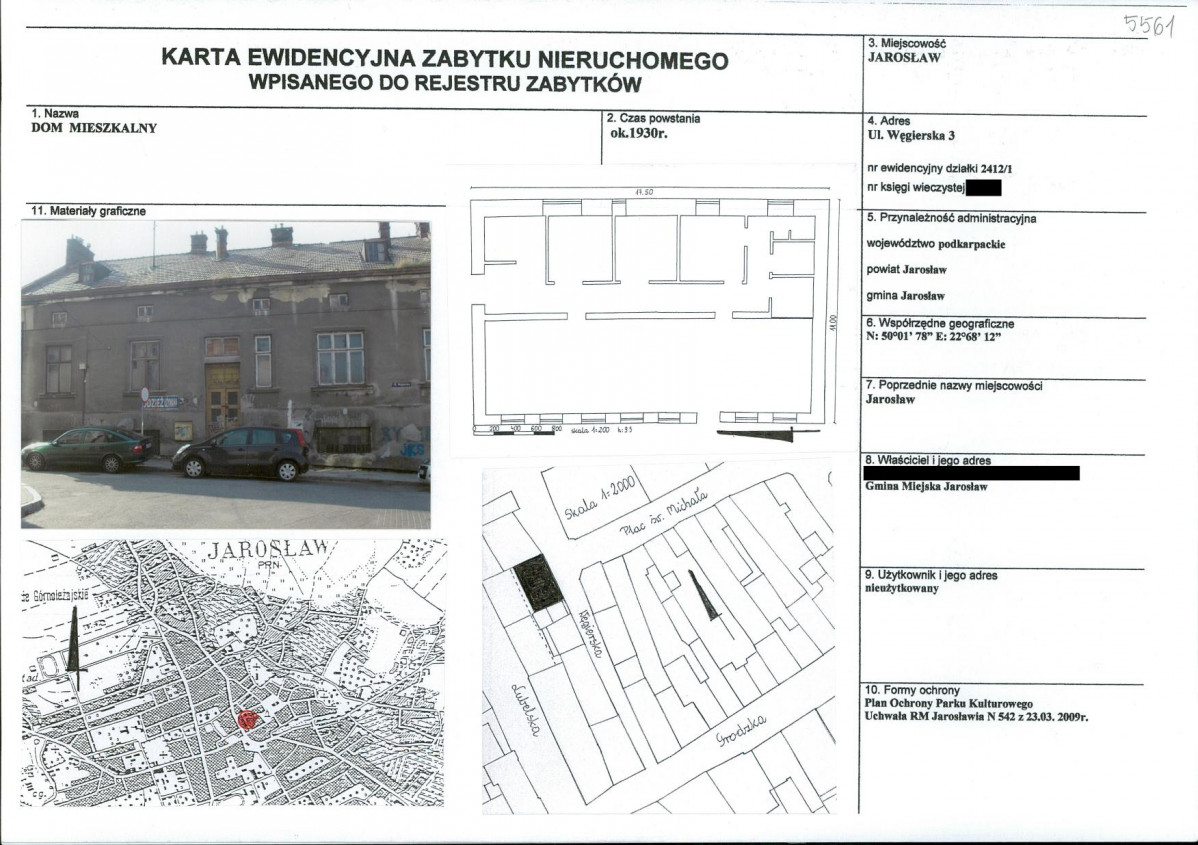Image resolution: width=1198 pixels, height=845 pixels.
Task: Click the '1. Nazwa' field label
Action: click(x=55, y=113)
